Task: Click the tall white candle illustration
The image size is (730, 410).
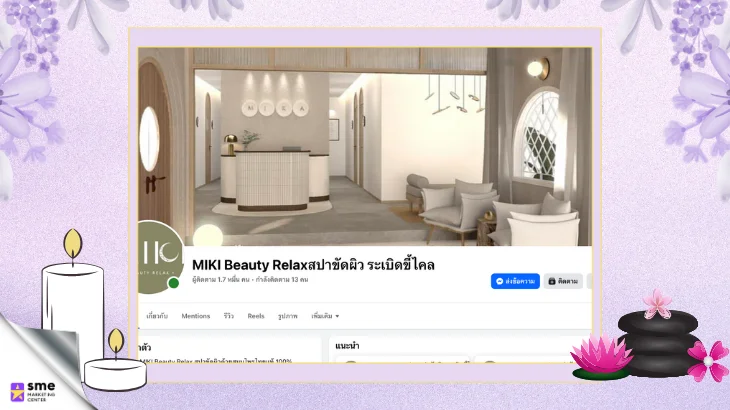Action: (73, 300)
